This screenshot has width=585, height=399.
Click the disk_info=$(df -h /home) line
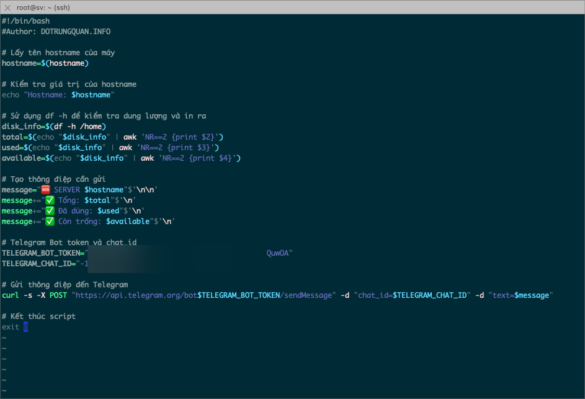(54, 126)
